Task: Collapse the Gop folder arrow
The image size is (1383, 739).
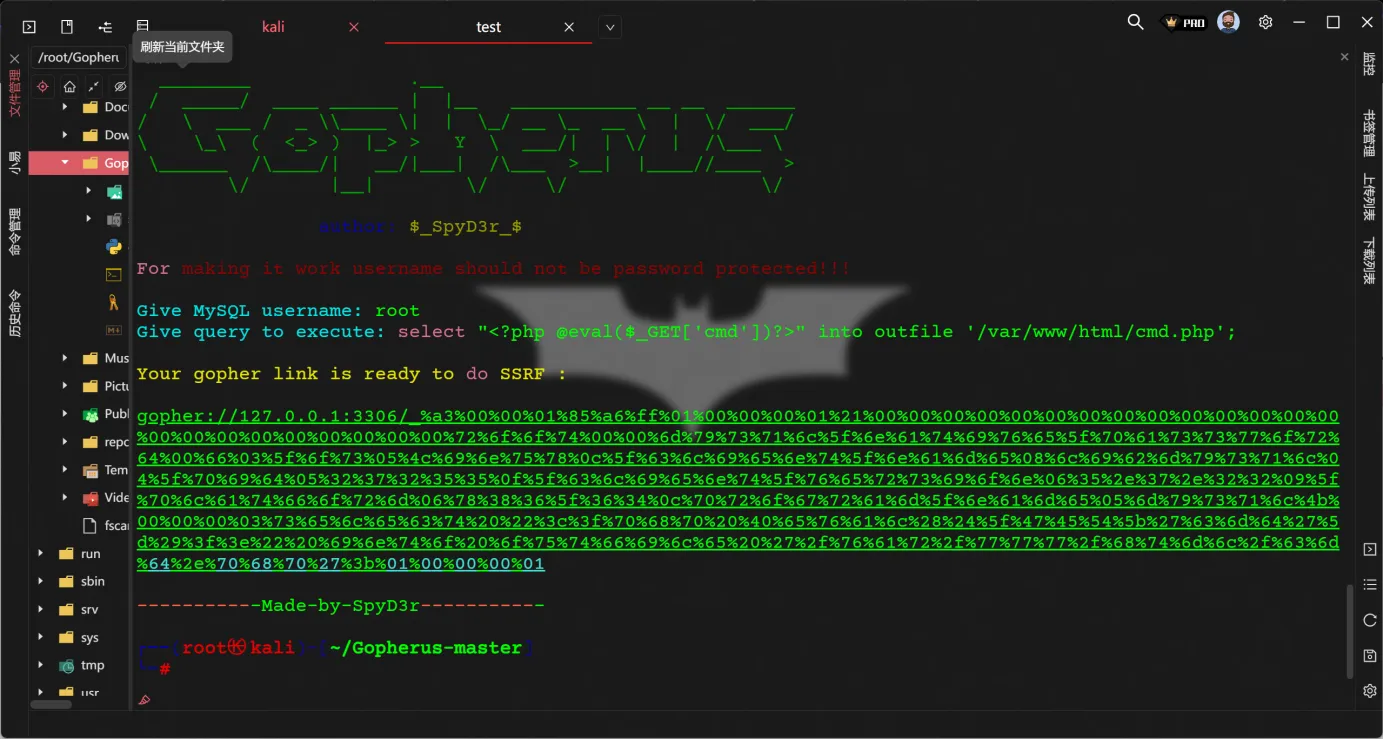Action: pyautogui.click(x=65, y=163)
